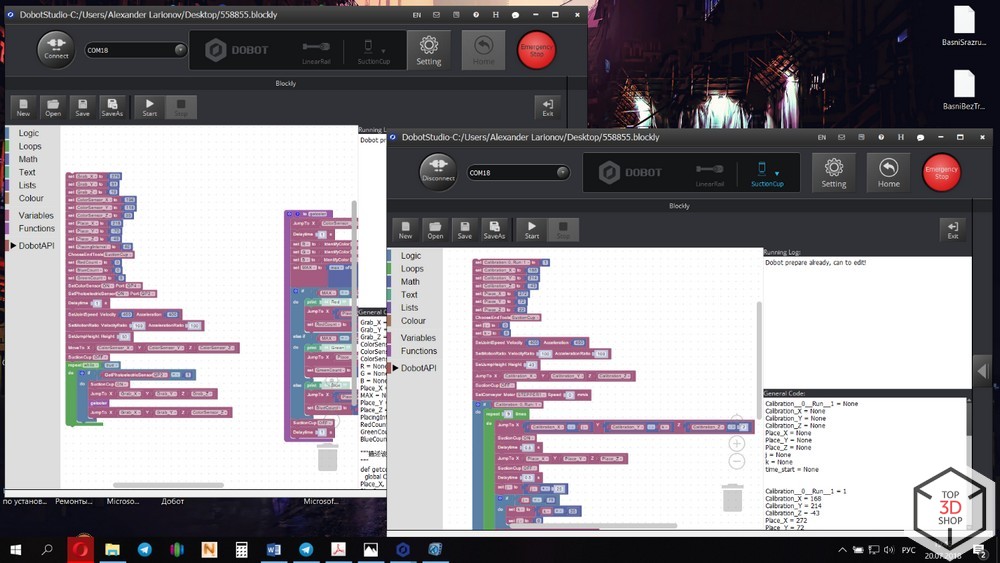This screenshot has height=563, width=1000.
Task: Select Lists category in back window
Action: 27,185
